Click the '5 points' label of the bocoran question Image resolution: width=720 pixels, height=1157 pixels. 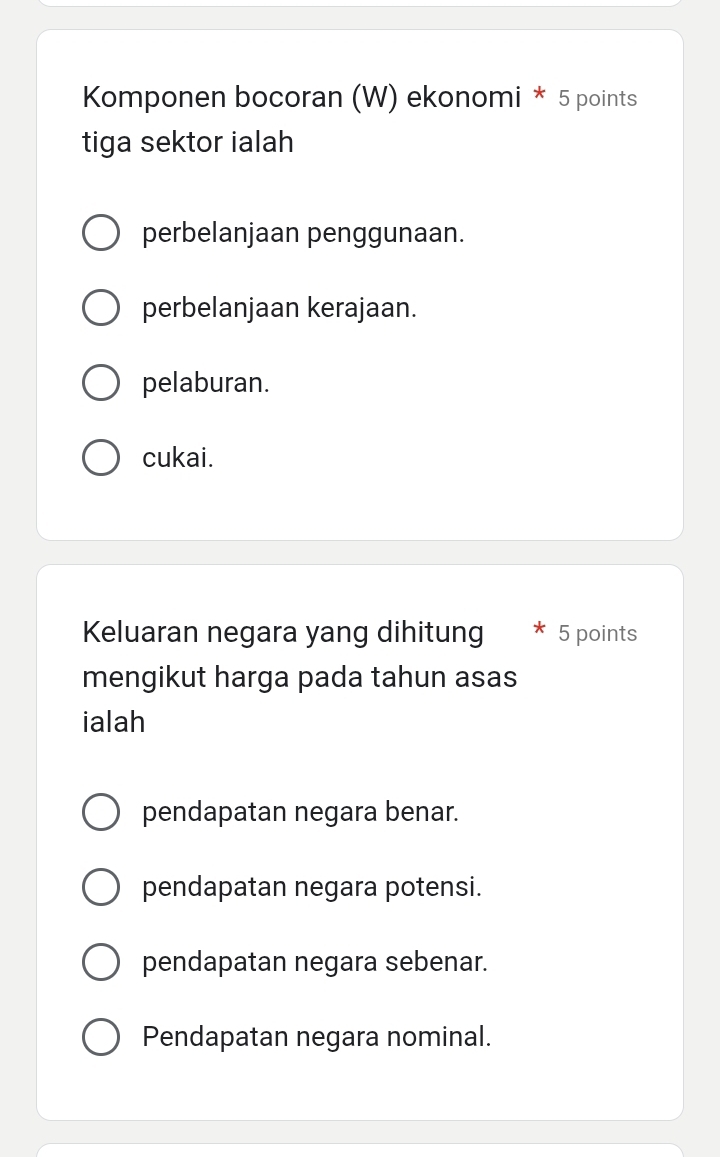point(597,99)
